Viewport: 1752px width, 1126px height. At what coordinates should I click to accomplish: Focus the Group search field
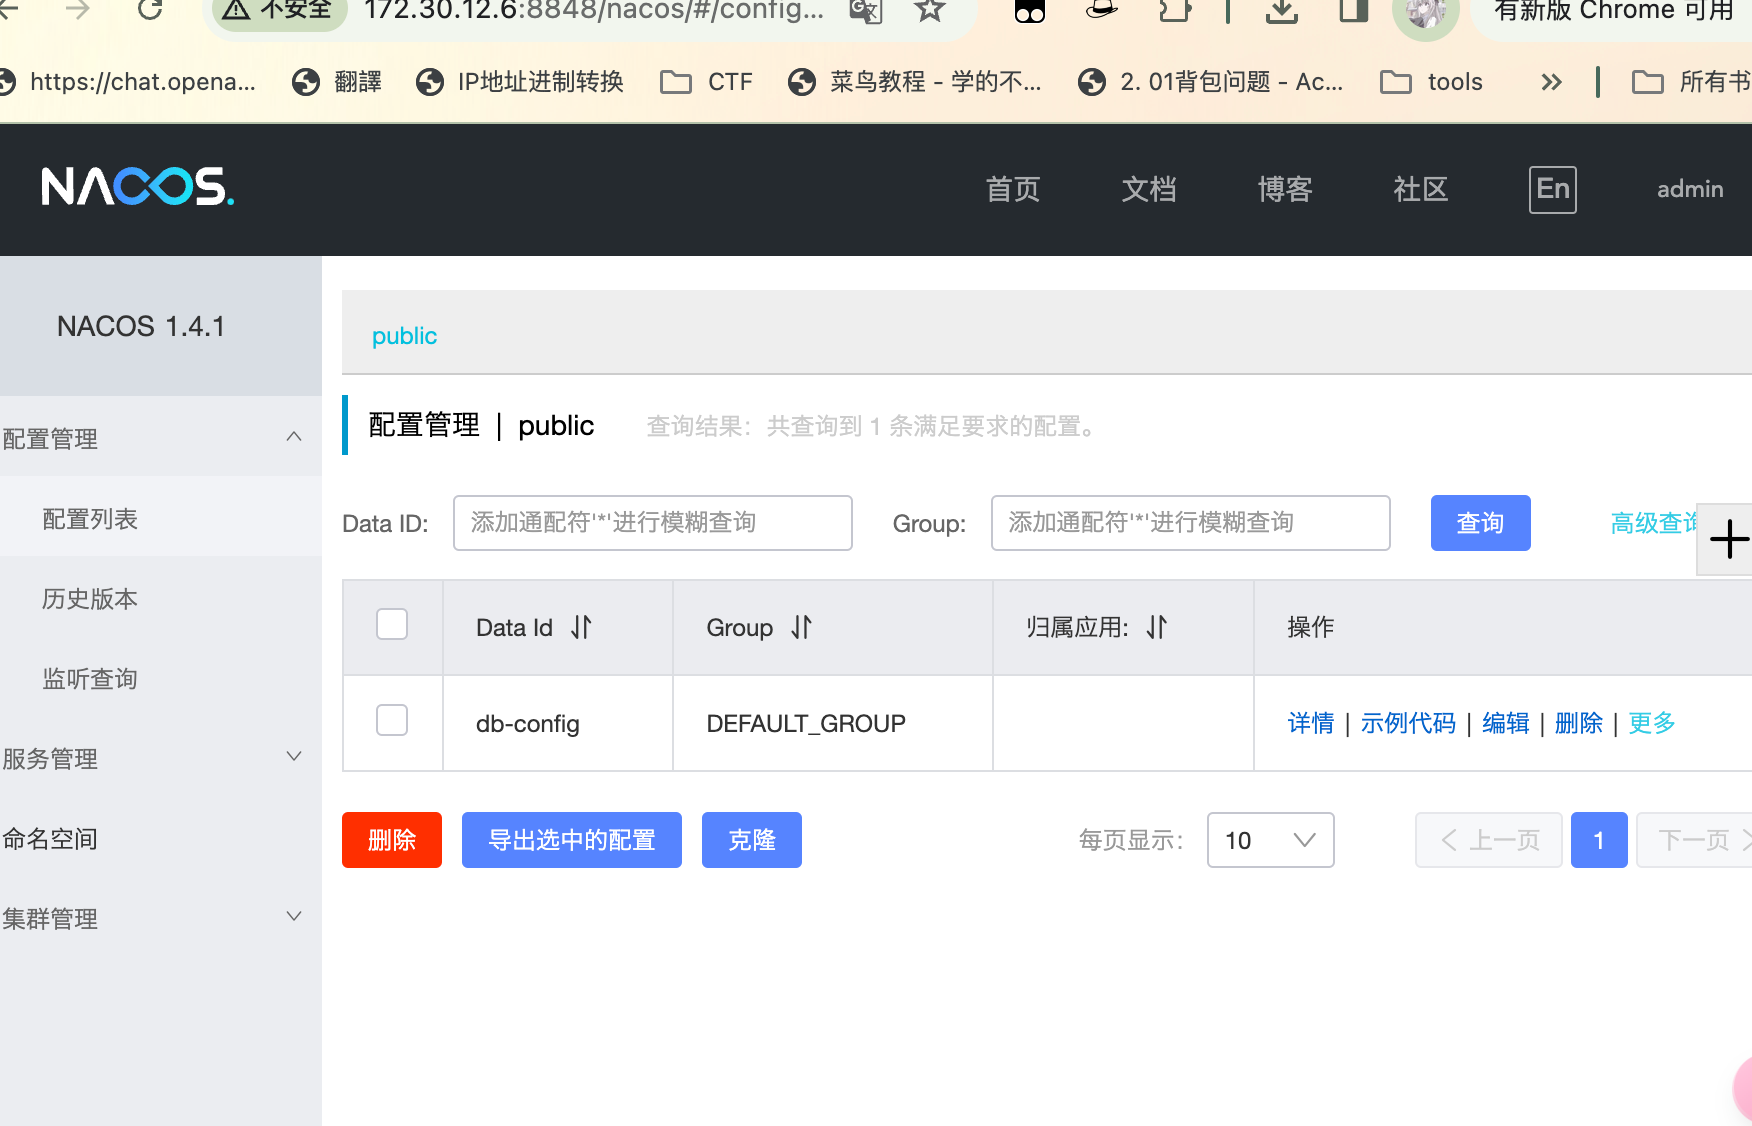point(1191,523)
